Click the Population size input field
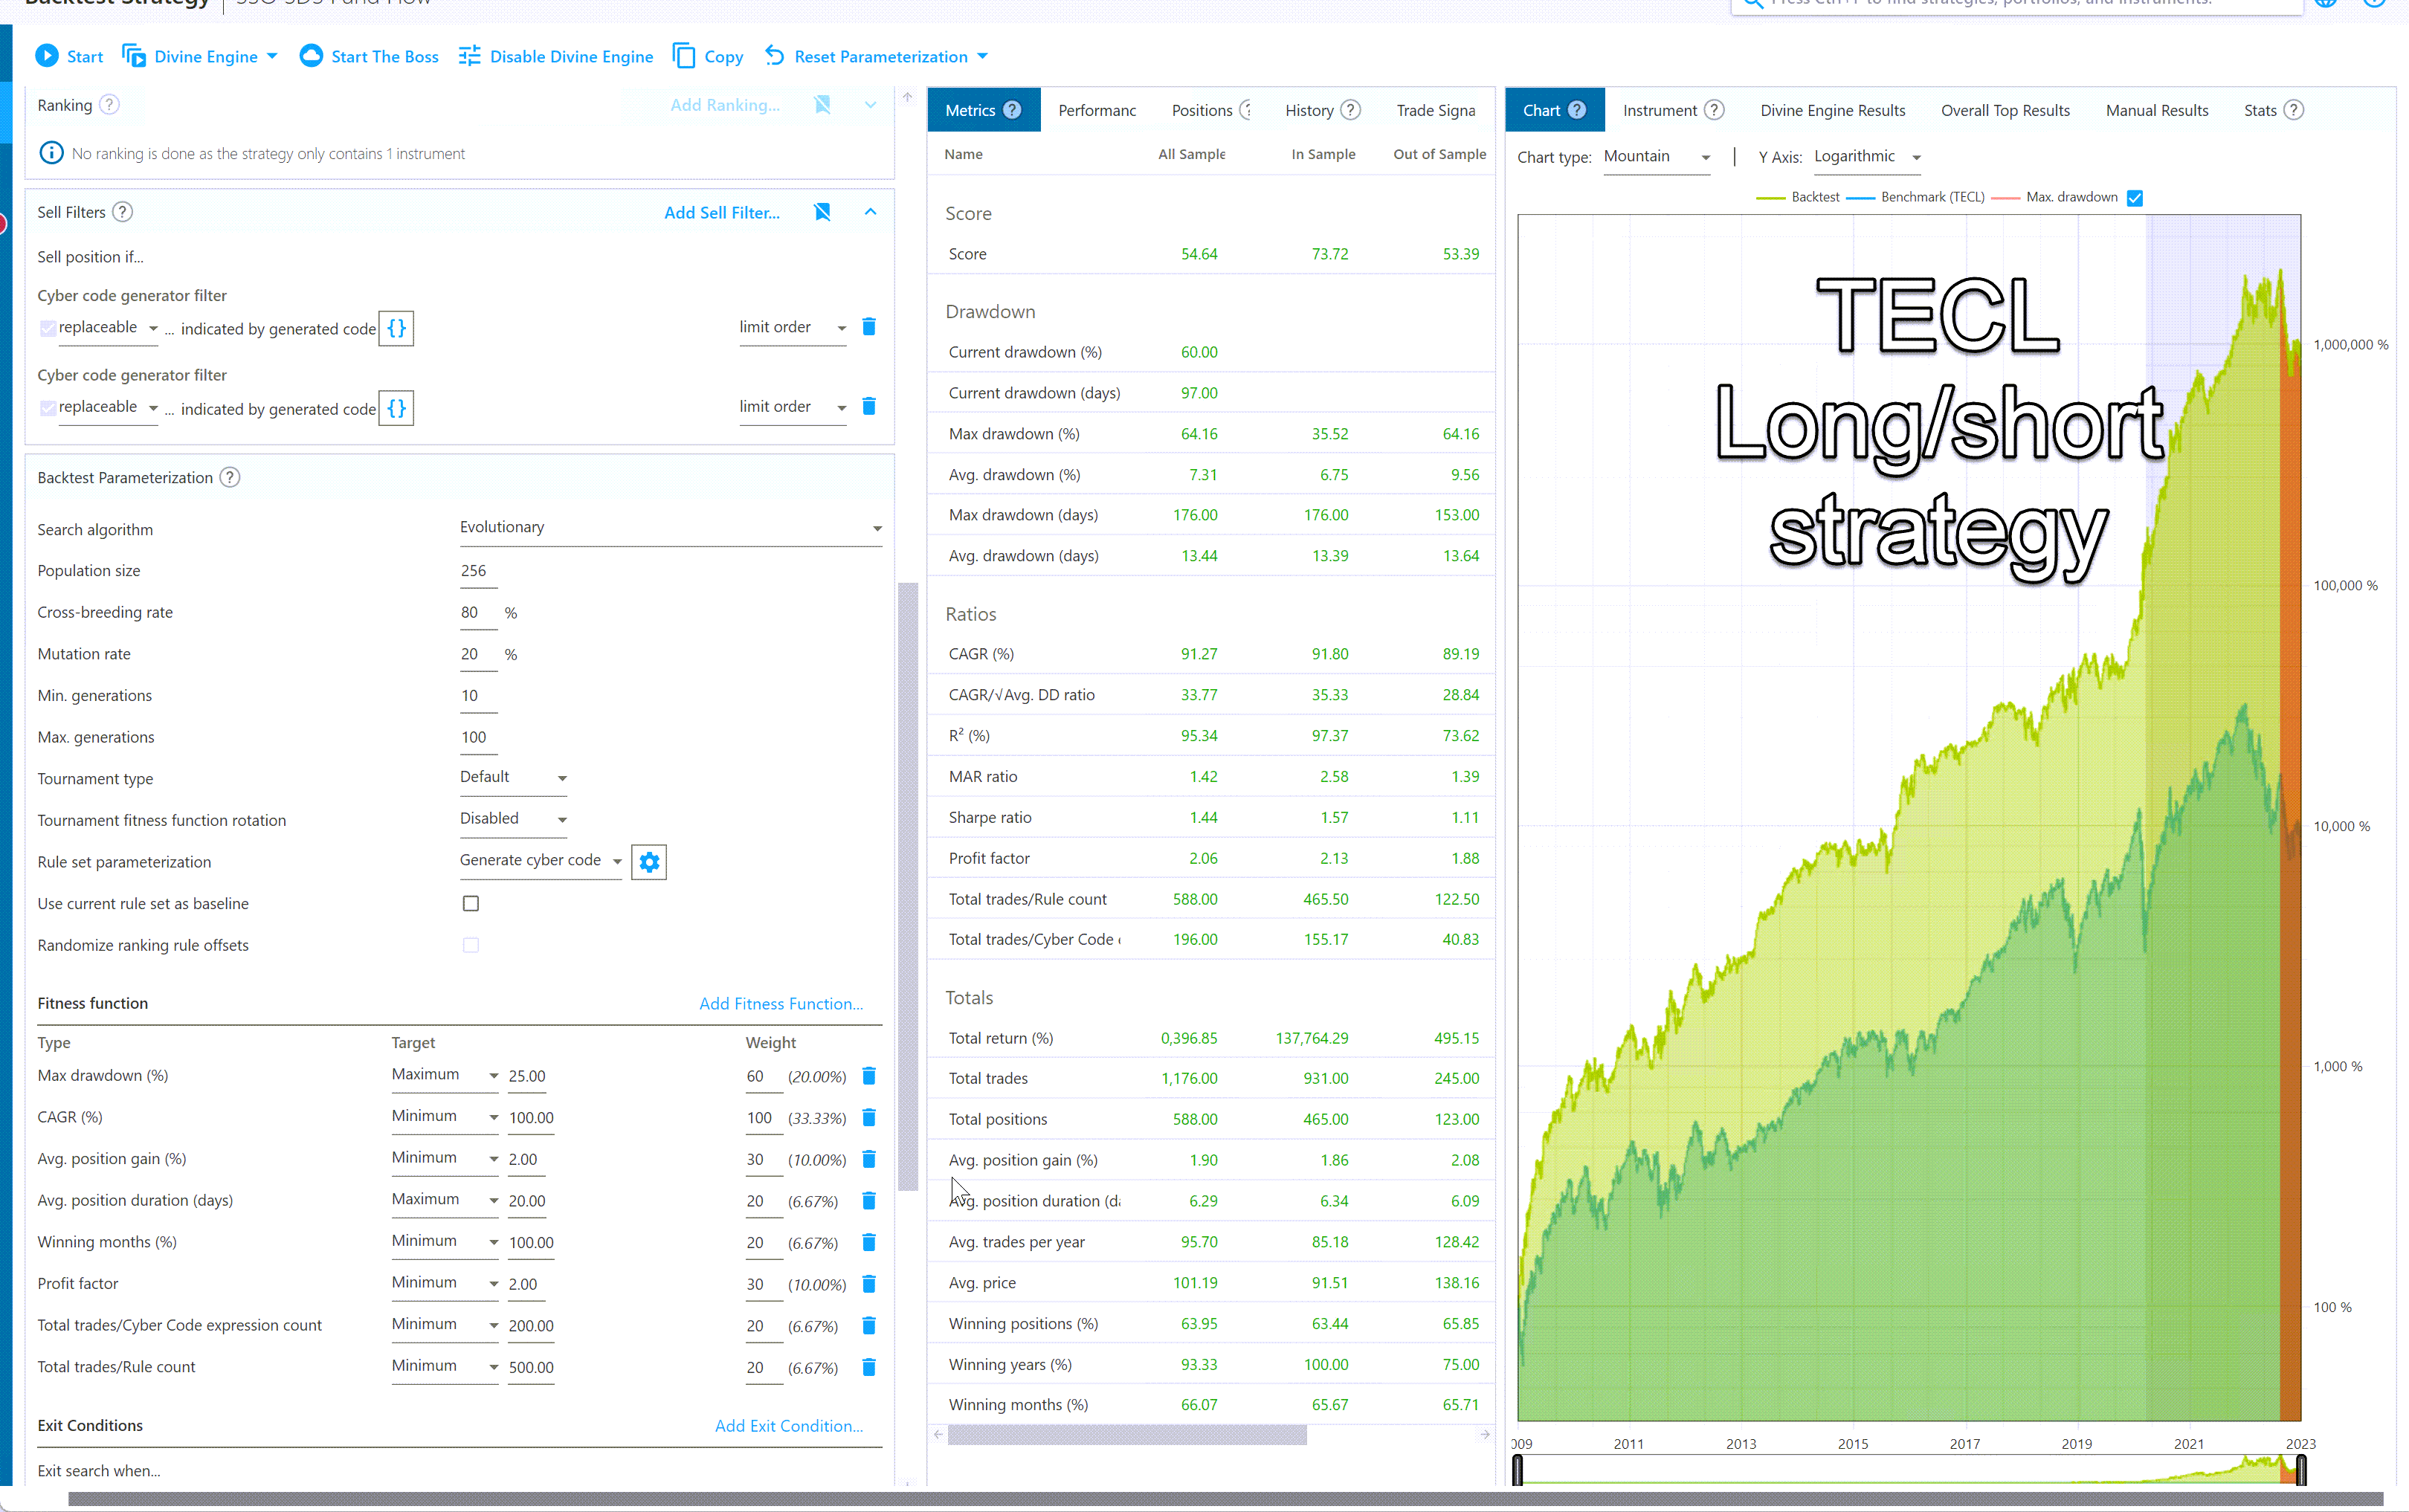This screenshot has height=1512, width=2409. pyautogui.click(x=478, y=571)
